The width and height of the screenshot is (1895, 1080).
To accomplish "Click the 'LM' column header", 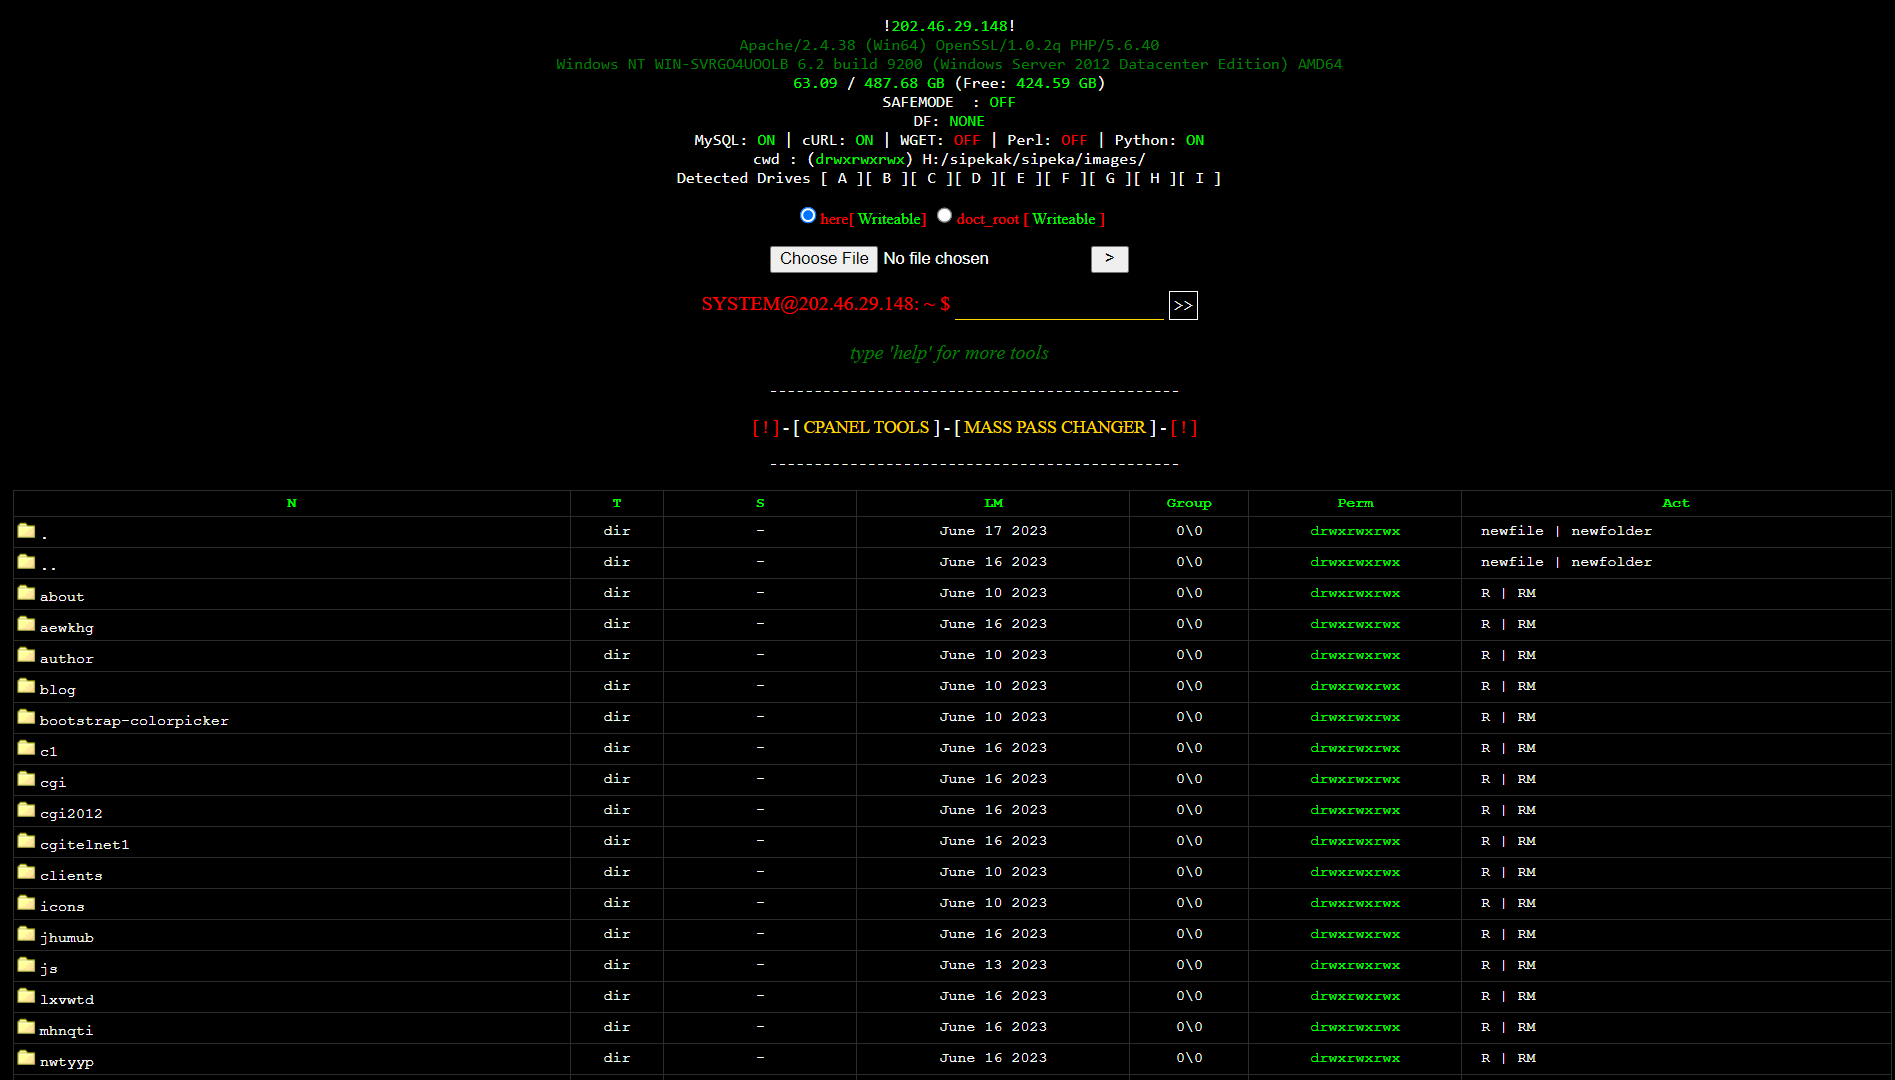I will 993,503.
